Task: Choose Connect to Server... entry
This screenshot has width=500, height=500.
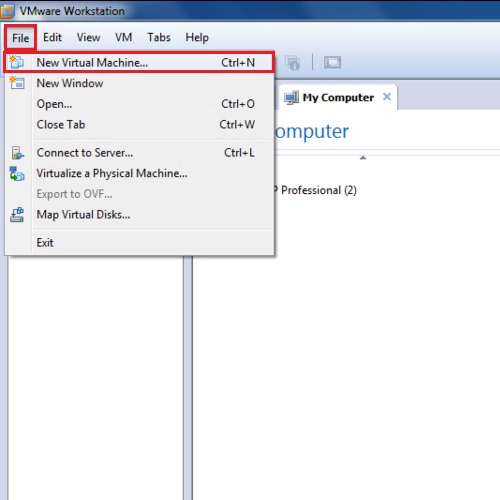Action: tap(139, 153)
